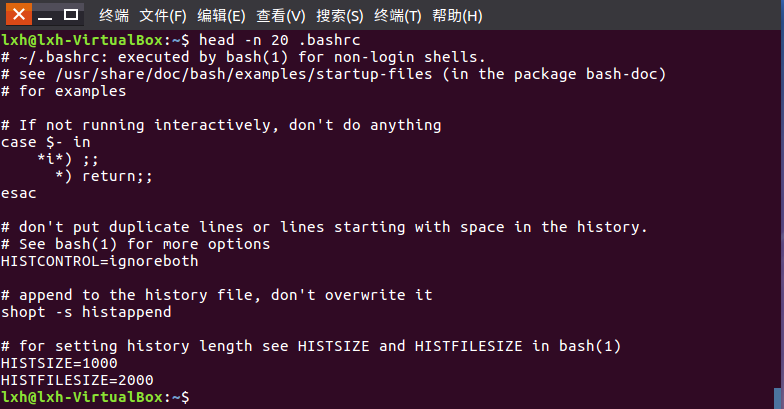Open the 搜索(S) menu
This screenshot has width=784, height=409.
(x=340, y=16)
